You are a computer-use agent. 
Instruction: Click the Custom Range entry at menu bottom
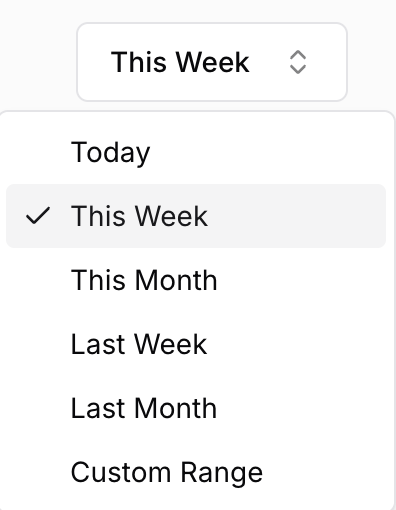pos(196,472)
